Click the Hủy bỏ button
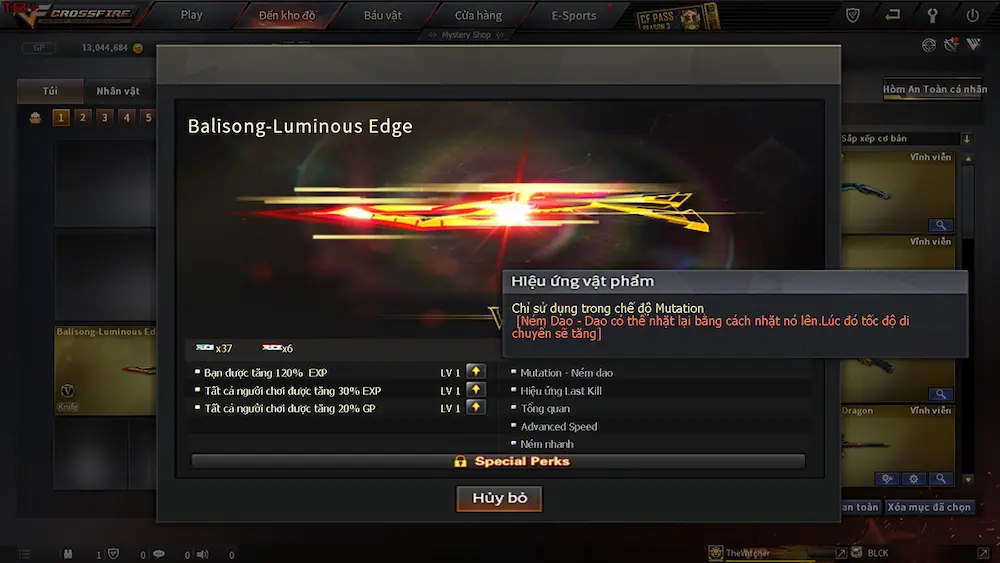 (x=499, y=498)
